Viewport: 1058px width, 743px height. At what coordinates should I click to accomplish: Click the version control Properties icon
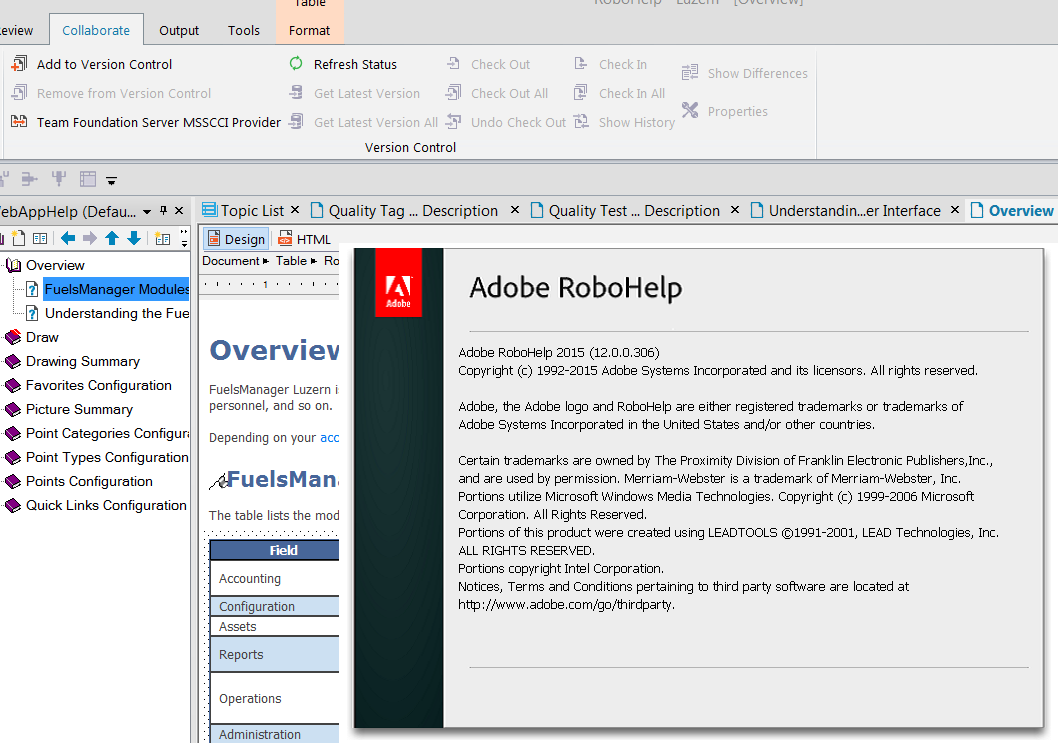tap(690, 110)
